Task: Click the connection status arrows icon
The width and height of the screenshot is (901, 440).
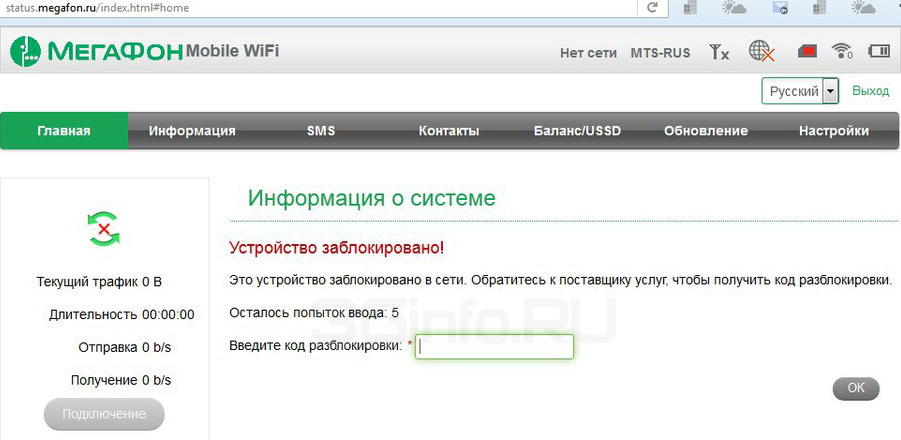Action: 103,229
